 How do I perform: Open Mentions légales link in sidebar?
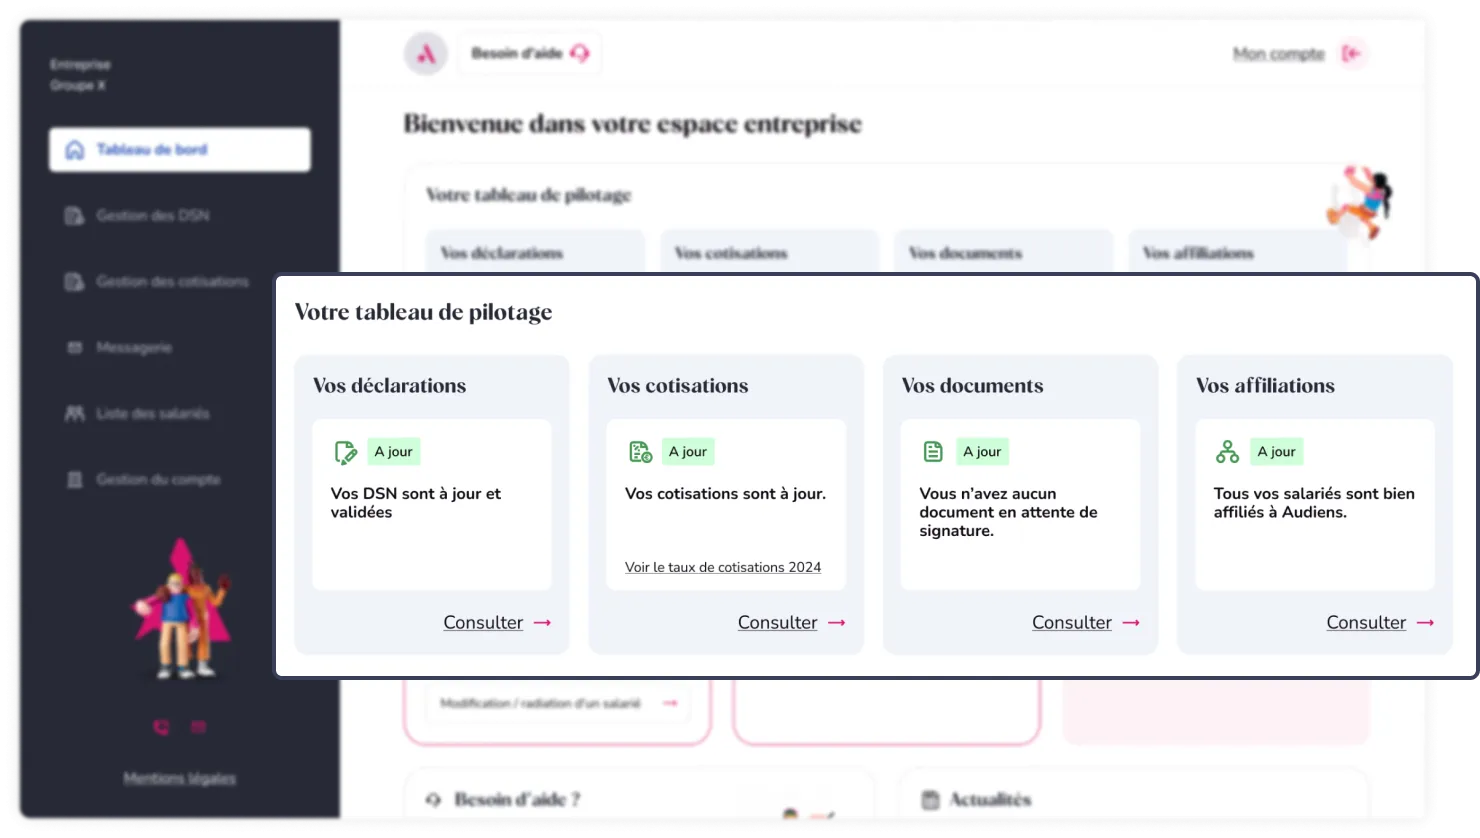(x=180, y=778)
